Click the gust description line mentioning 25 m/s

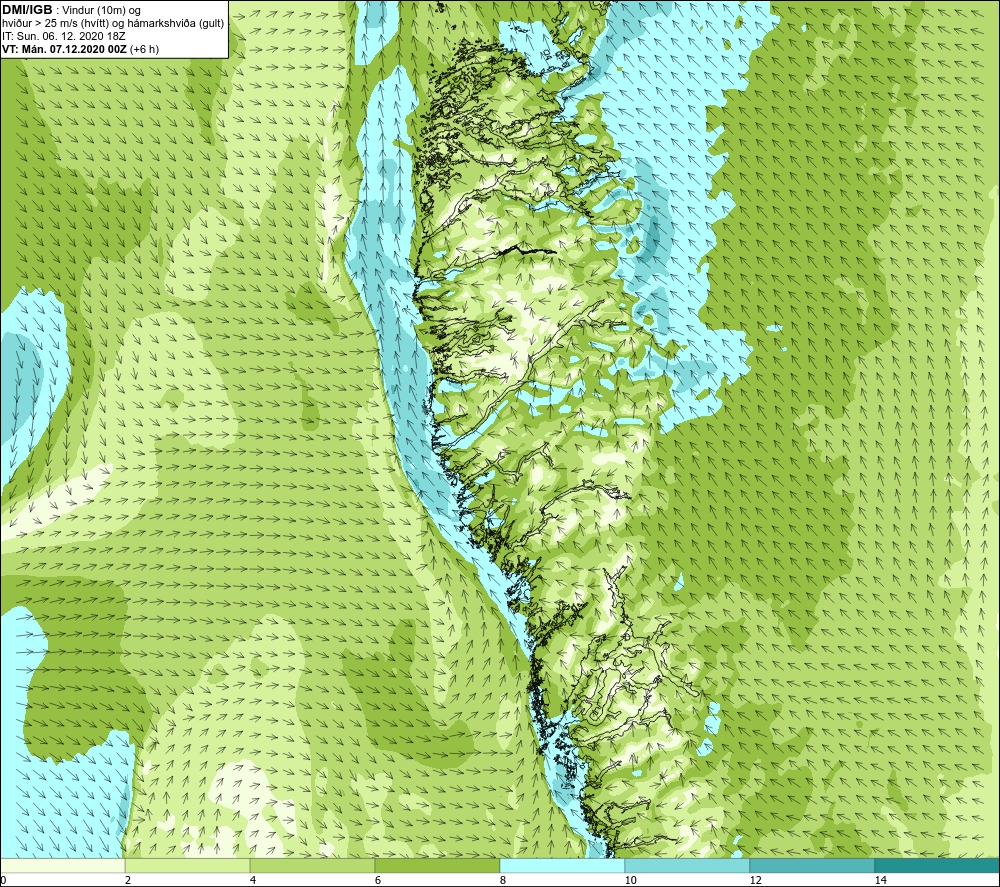tap(113, 24)
